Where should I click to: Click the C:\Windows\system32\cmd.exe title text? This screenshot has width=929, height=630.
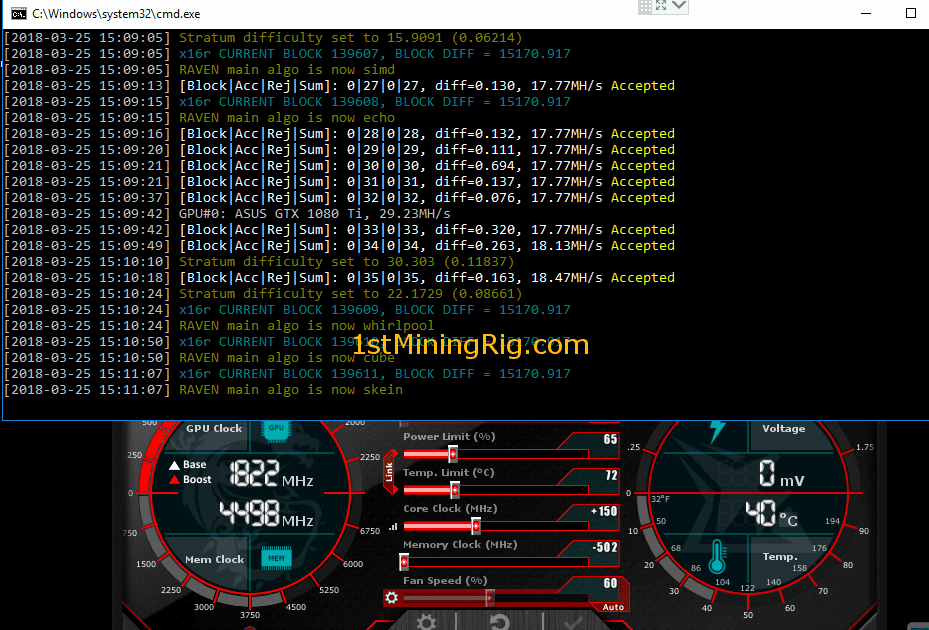click(x=116, y=14)
